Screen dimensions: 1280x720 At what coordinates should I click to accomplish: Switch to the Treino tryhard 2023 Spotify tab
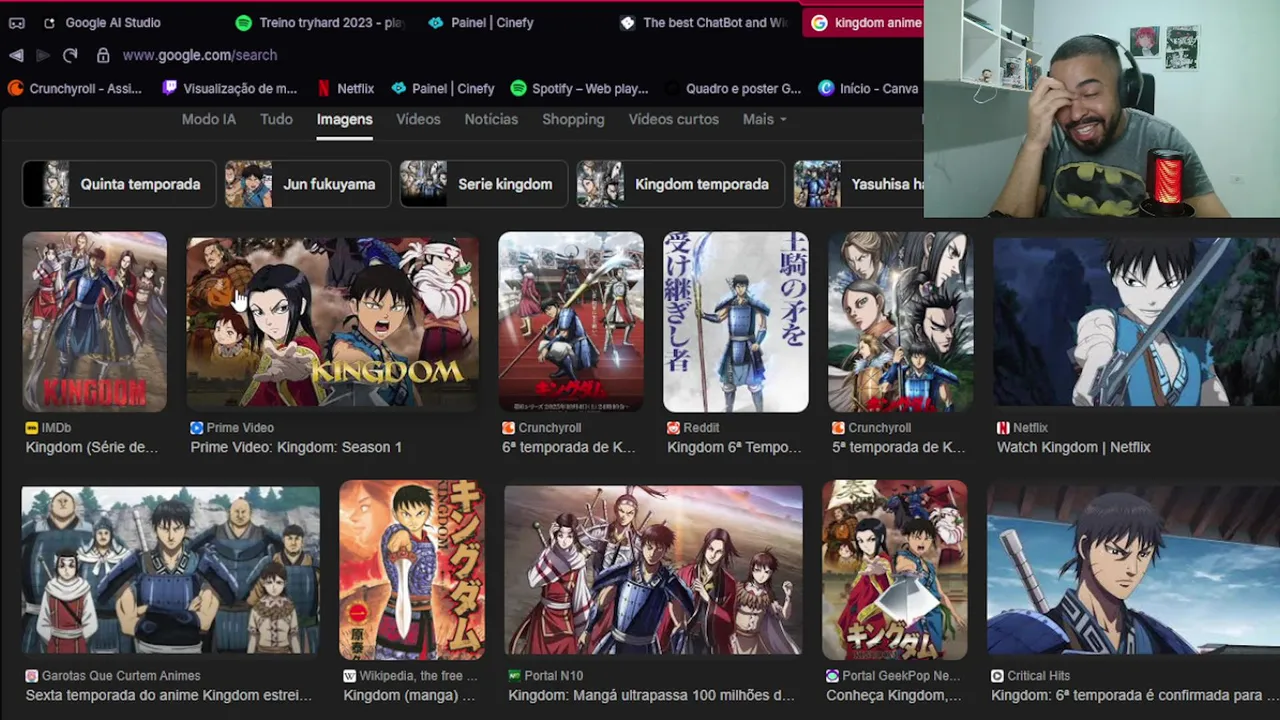[320, 22]
